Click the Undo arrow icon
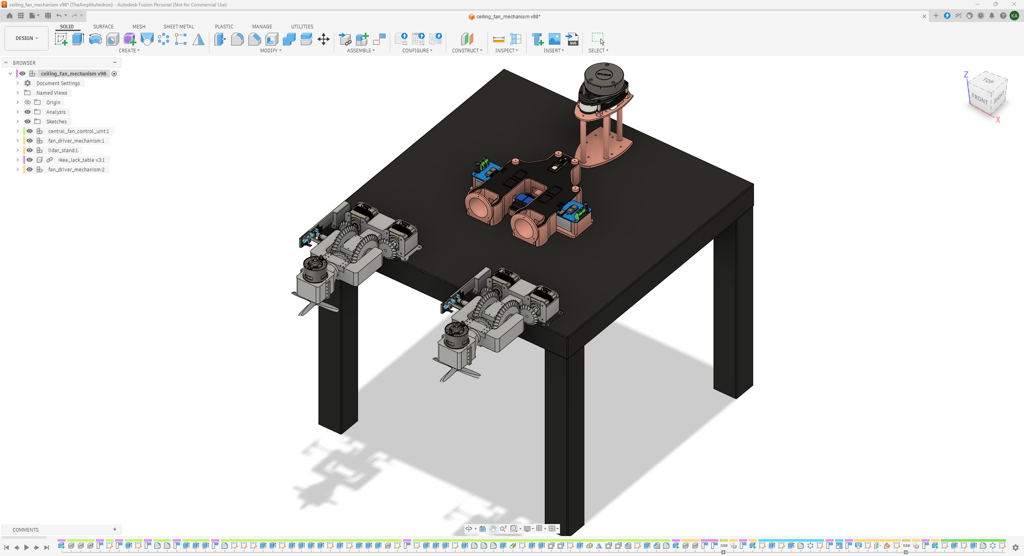This screenshot has width=1024, height=556. [x=59, y=16]
